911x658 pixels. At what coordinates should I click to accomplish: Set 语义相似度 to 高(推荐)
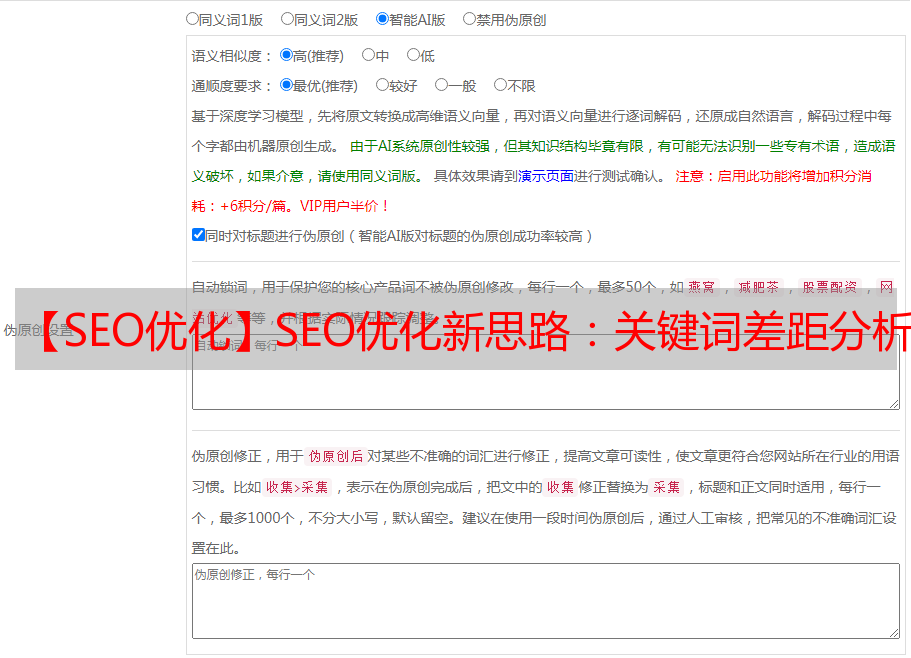click(x=286, y=55)
